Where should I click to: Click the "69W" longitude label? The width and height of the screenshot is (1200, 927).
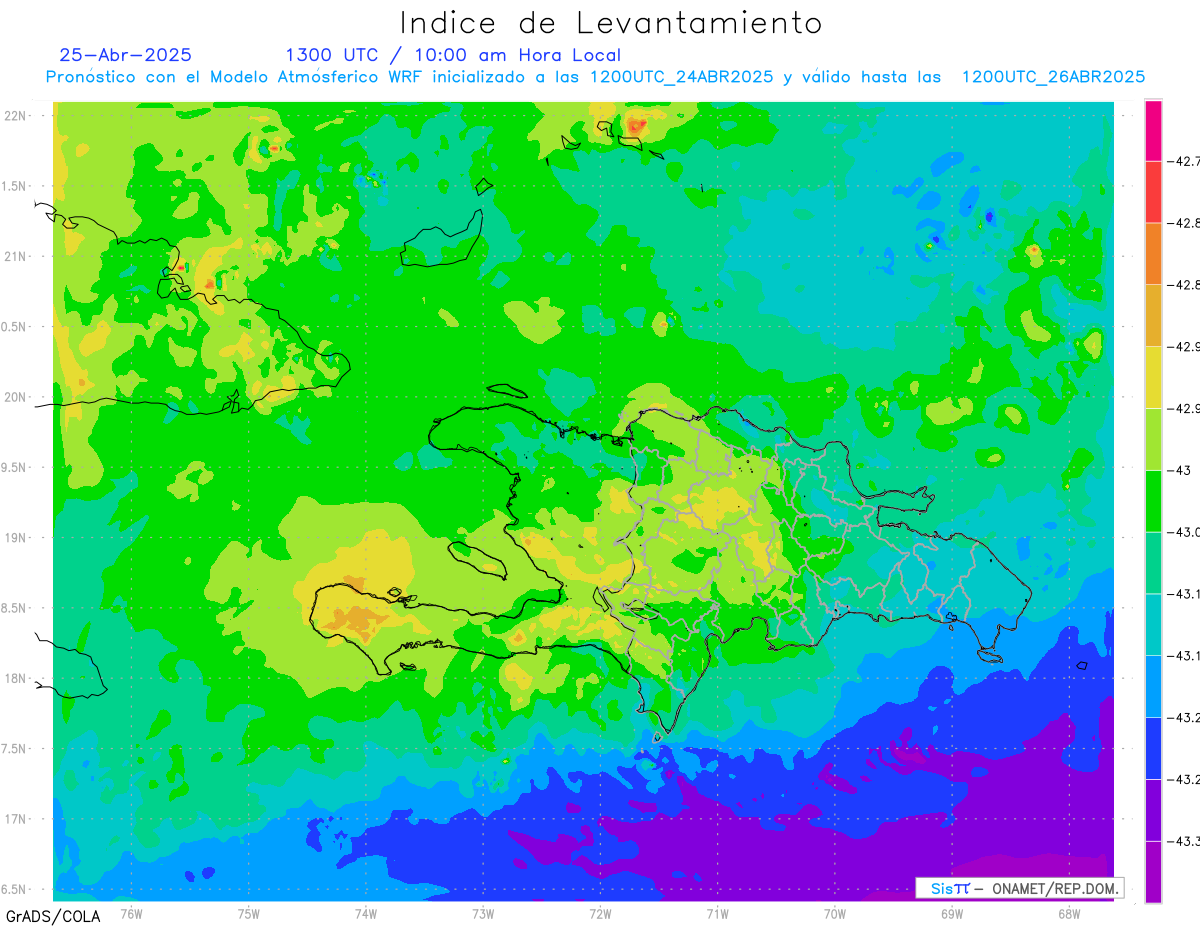point(952,913)
